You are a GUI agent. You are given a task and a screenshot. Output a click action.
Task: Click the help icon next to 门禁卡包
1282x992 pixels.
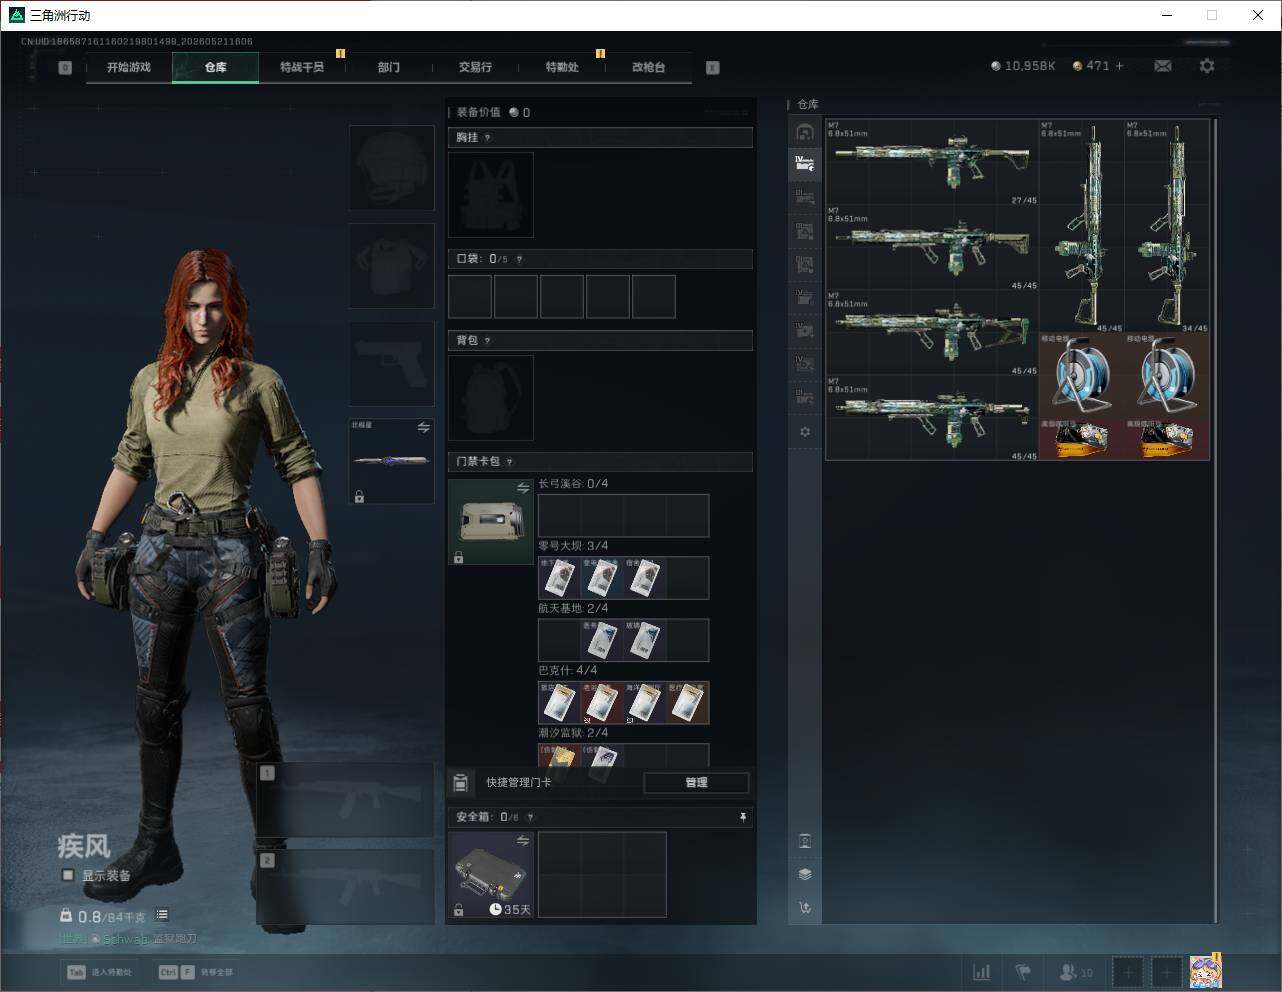point(510,462)
